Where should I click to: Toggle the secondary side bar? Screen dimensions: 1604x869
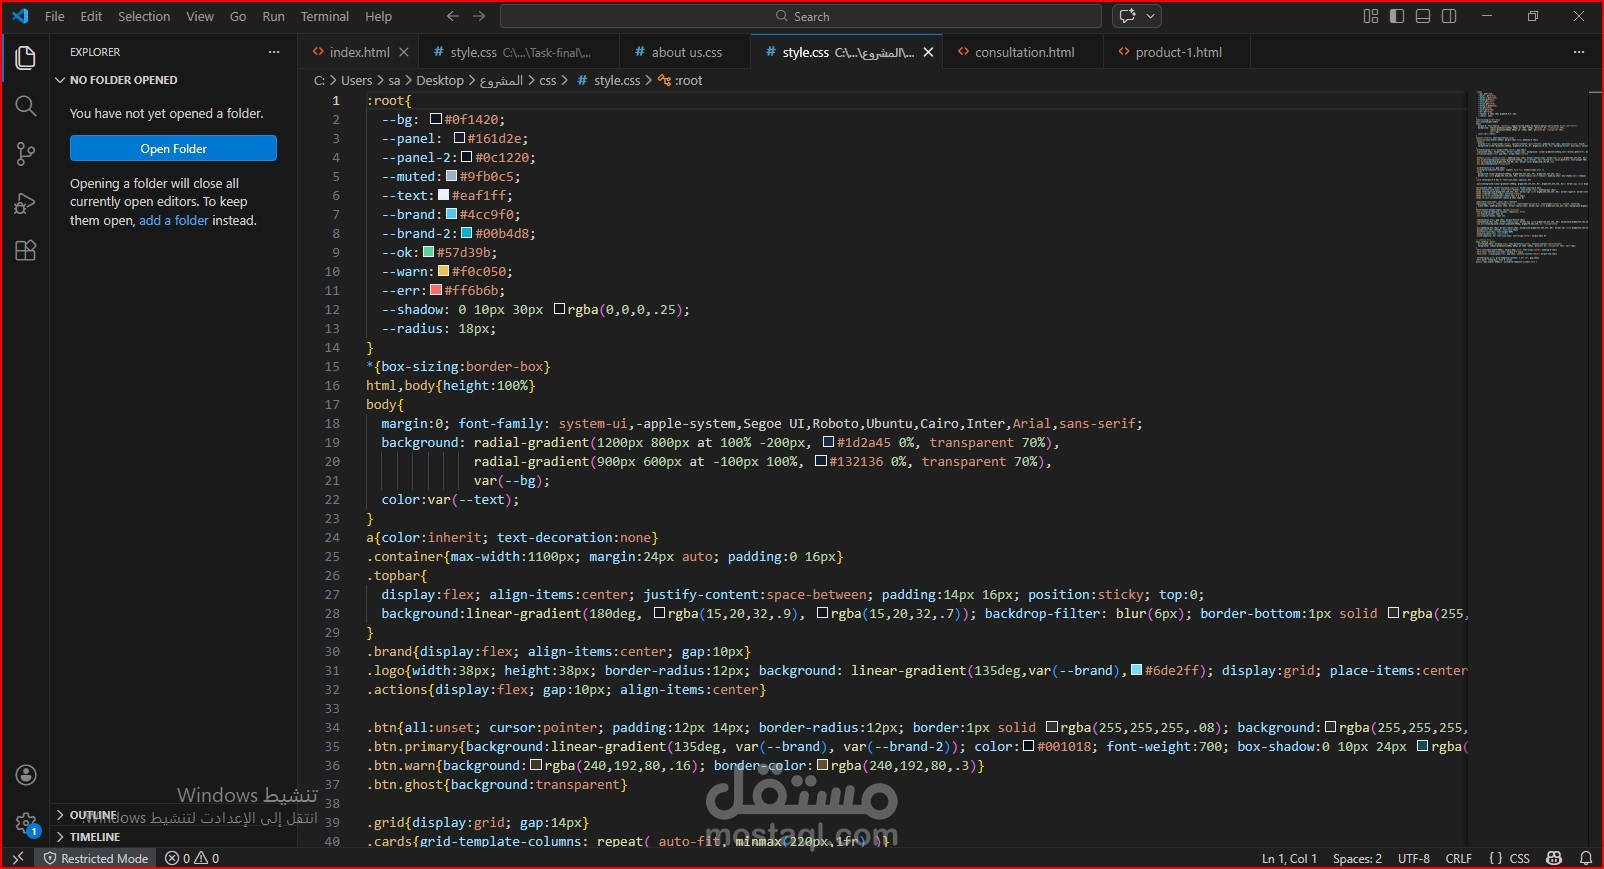click(x=1449, y=16)
